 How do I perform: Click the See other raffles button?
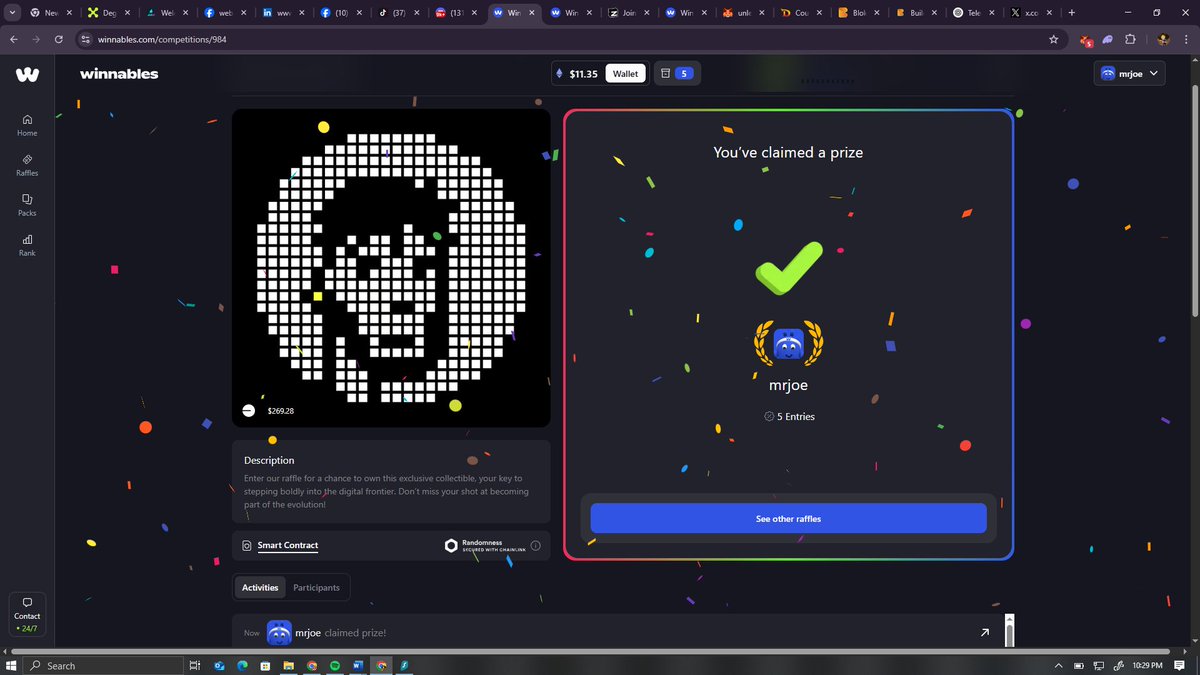click(x=788, y=518)
